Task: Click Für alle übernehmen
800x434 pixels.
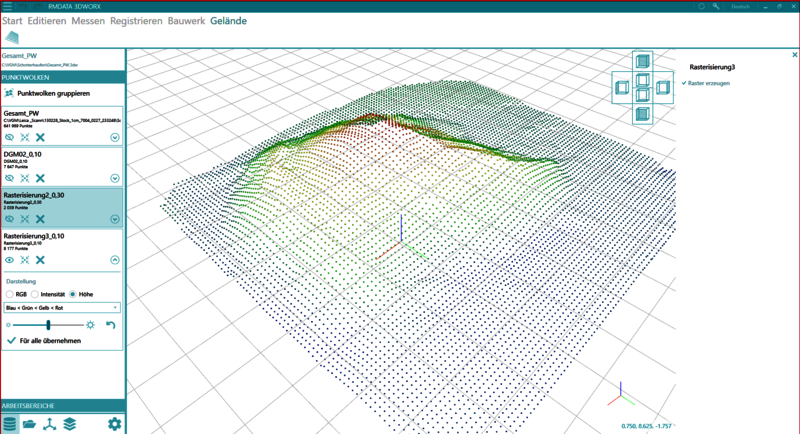Action: click(44, 341)
